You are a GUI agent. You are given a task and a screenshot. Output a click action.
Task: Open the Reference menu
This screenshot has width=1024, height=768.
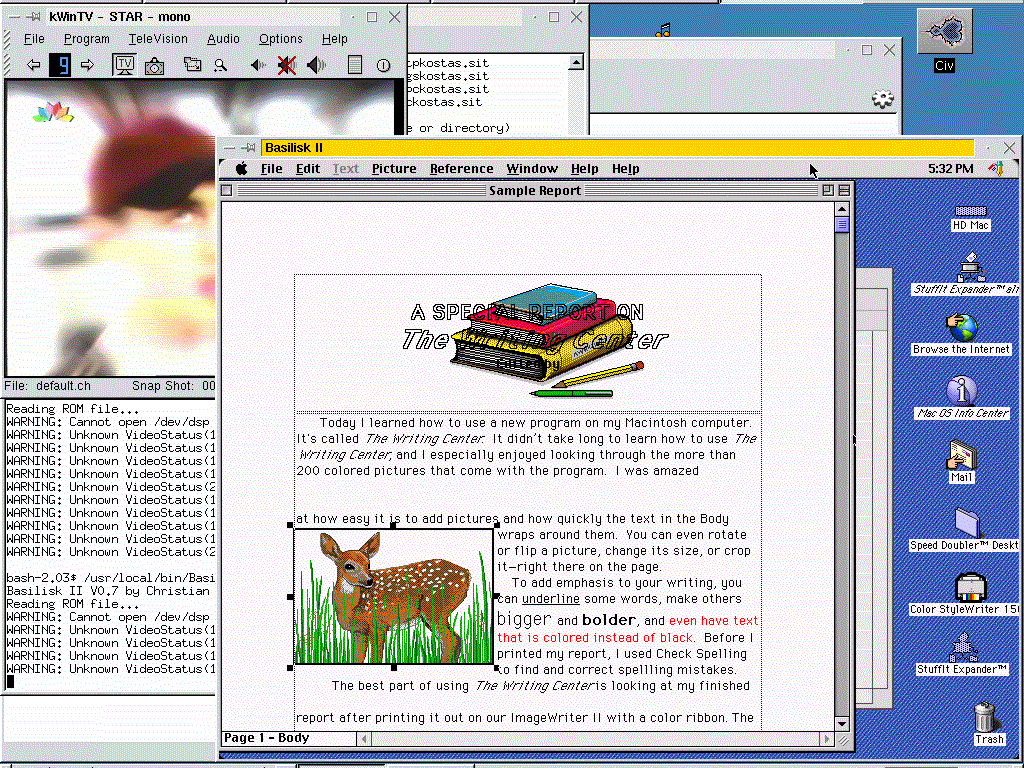[x=462, y=168]
